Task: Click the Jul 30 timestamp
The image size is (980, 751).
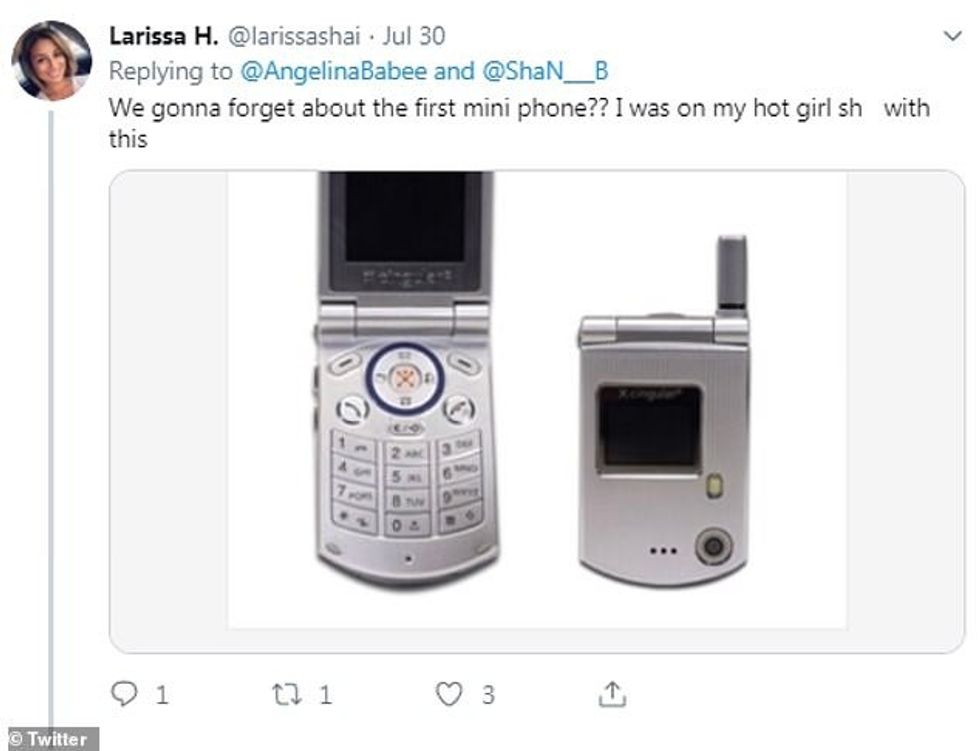Action: 413,39
